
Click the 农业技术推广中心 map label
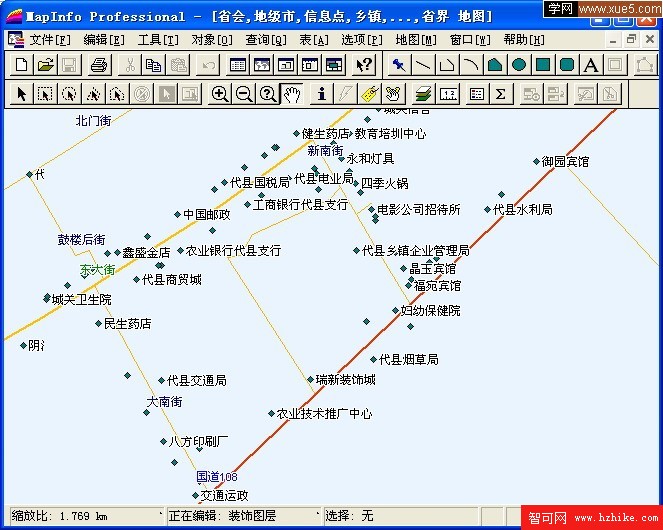(x=324, y=414)
